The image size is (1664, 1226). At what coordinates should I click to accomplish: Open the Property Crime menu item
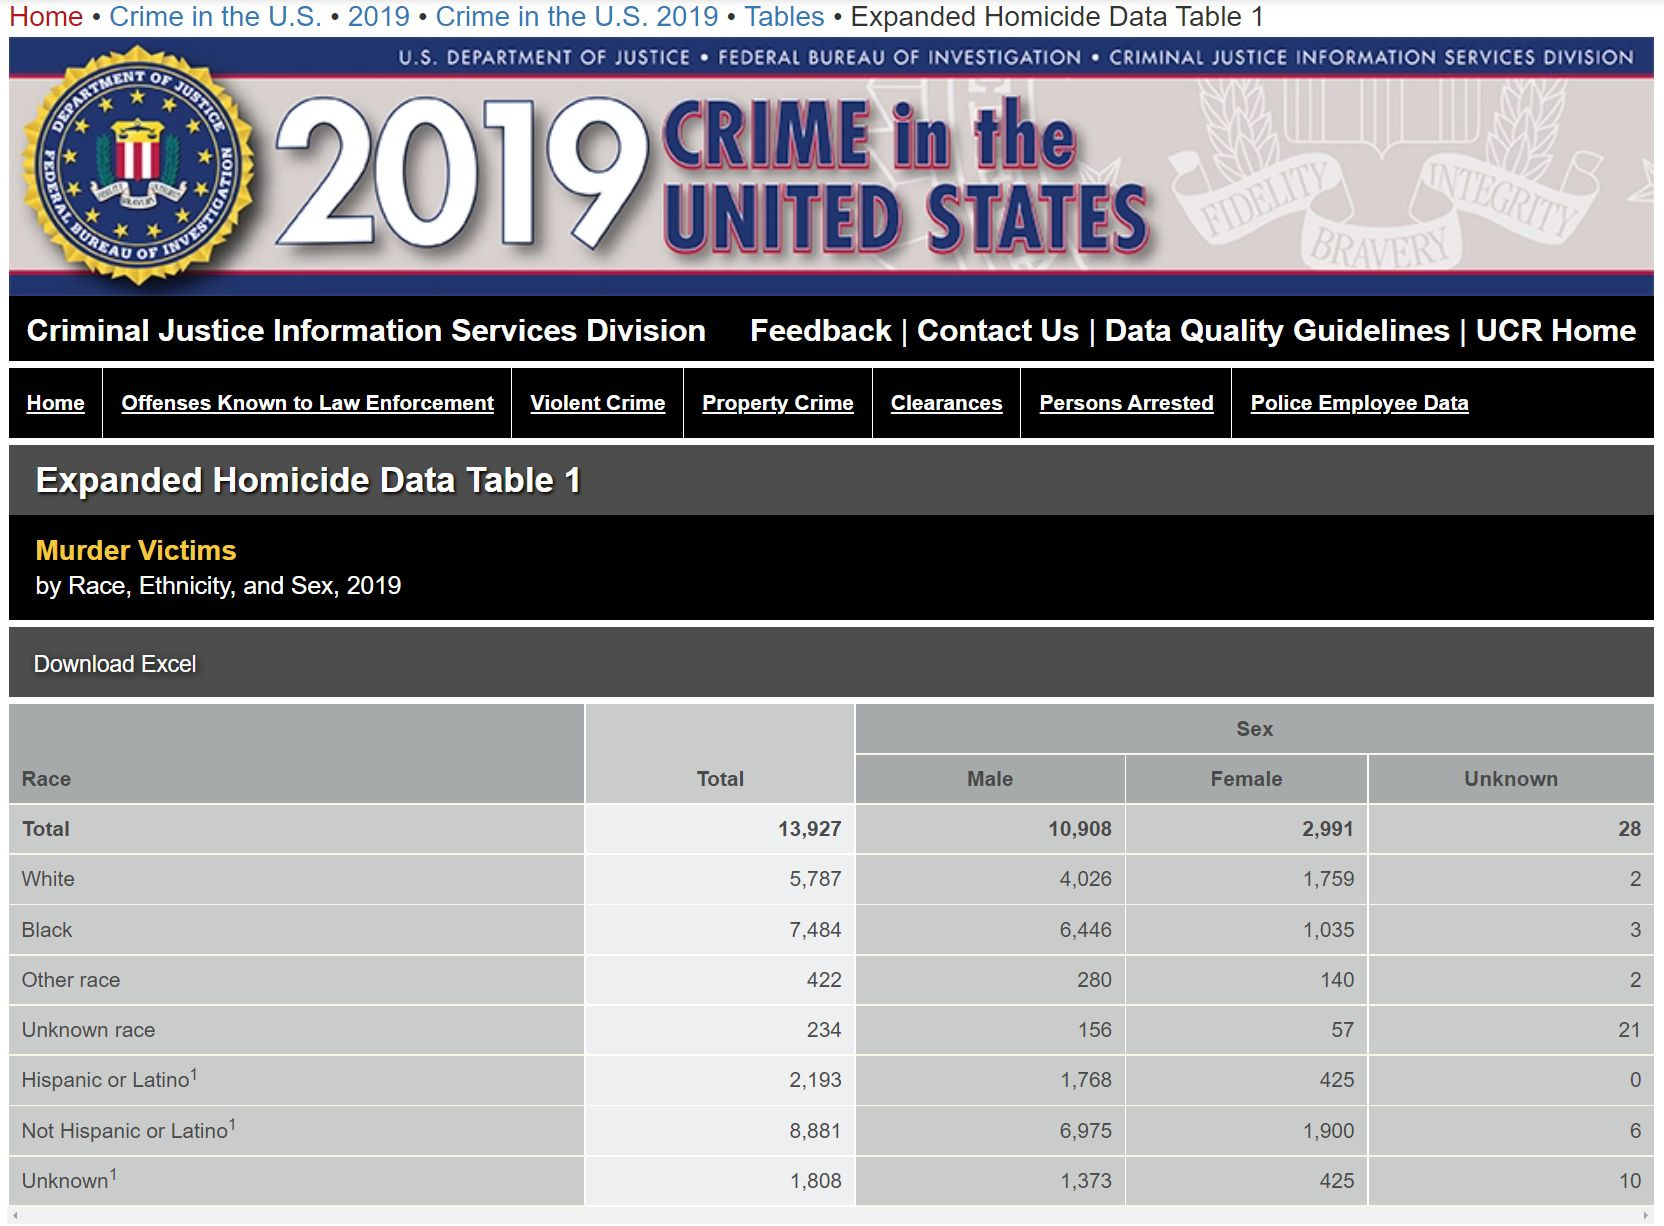point(778,403)
